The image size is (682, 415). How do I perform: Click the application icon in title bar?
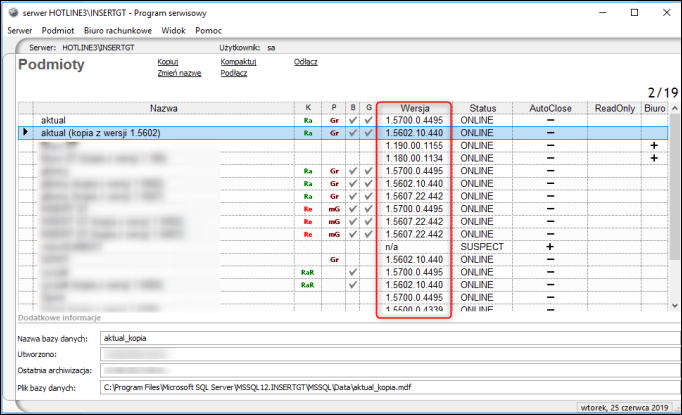pyautogui.click(x=13, y=13)
